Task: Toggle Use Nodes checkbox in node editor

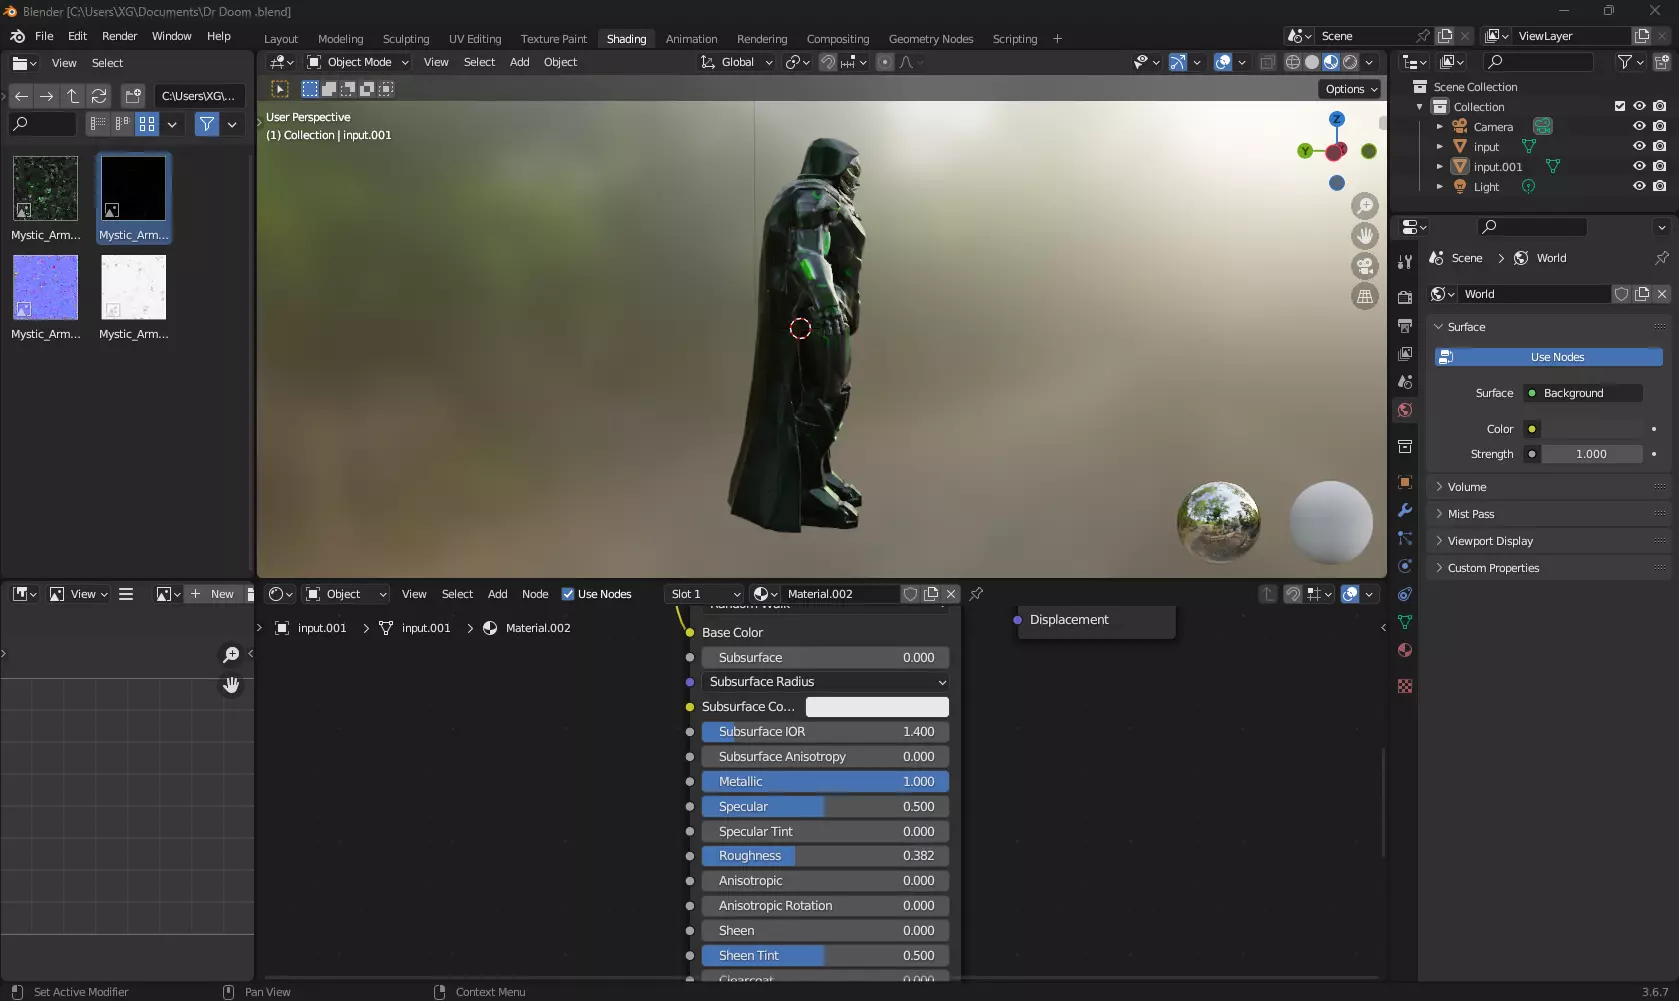Action: point(568,594)
